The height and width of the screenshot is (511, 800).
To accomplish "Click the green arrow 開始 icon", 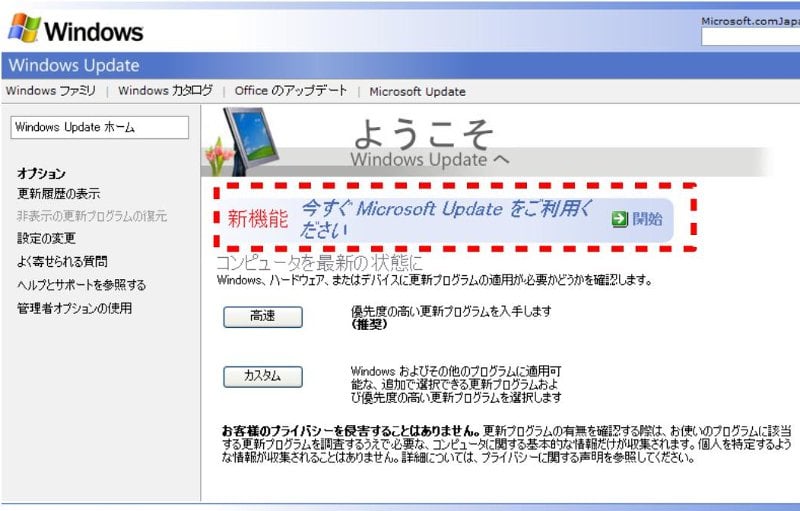I will pyautogui.click(x=619, y=219).
